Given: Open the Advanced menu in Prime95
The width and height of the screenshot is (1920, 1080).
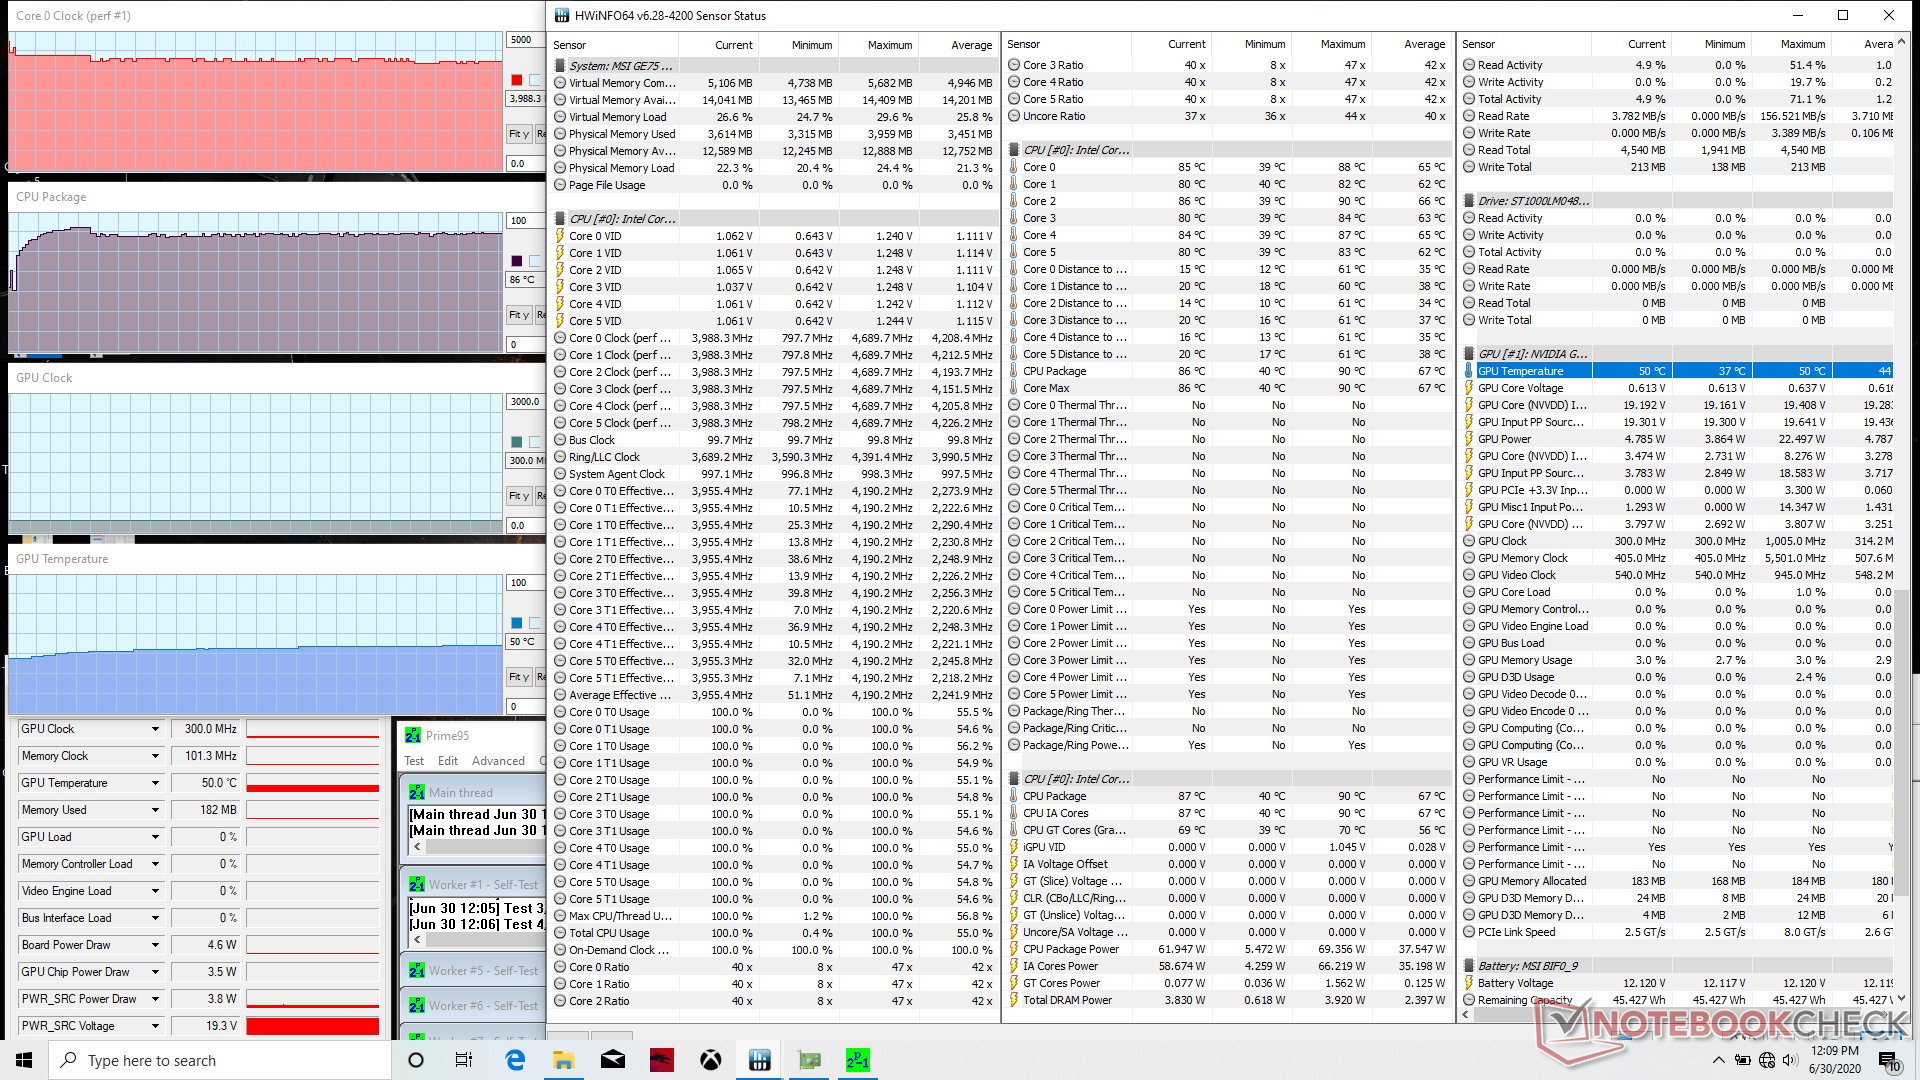Looking at the screenshot, I should click(x=498, y=761).
